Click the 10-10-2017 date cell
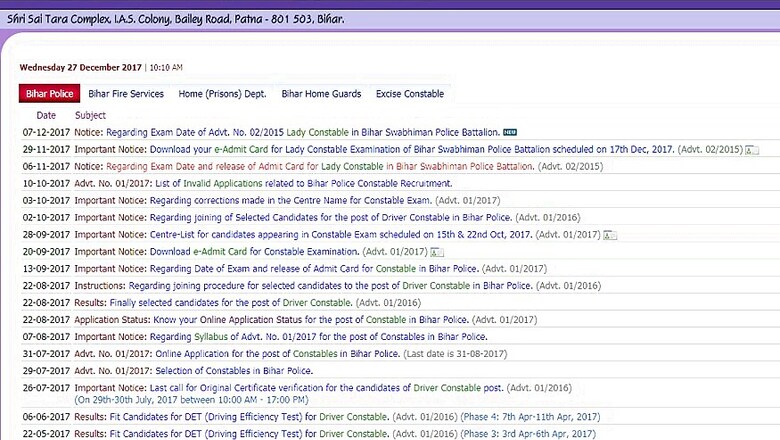Image resolution: width=780 pixels, height=440 pixels. pyautogui.click(x=46, y=183)
